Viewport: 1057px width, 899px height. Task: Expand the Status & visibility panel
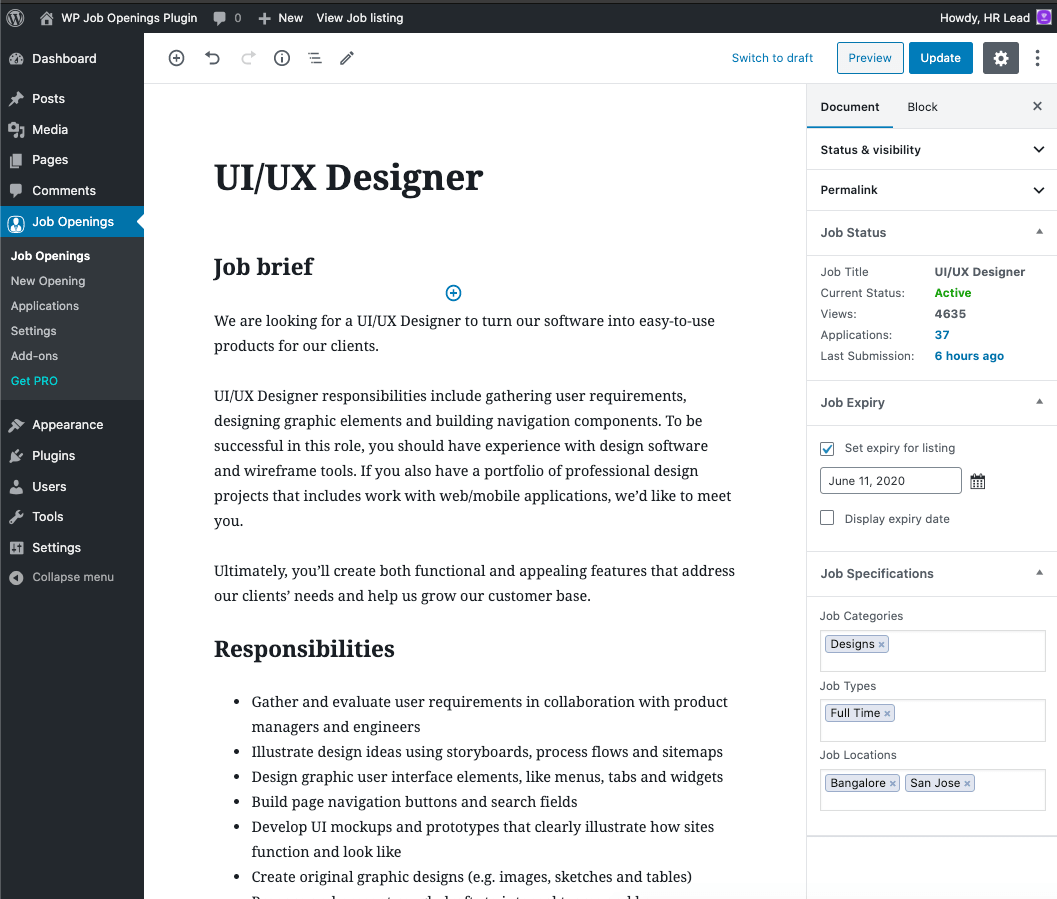click(932, 150)
